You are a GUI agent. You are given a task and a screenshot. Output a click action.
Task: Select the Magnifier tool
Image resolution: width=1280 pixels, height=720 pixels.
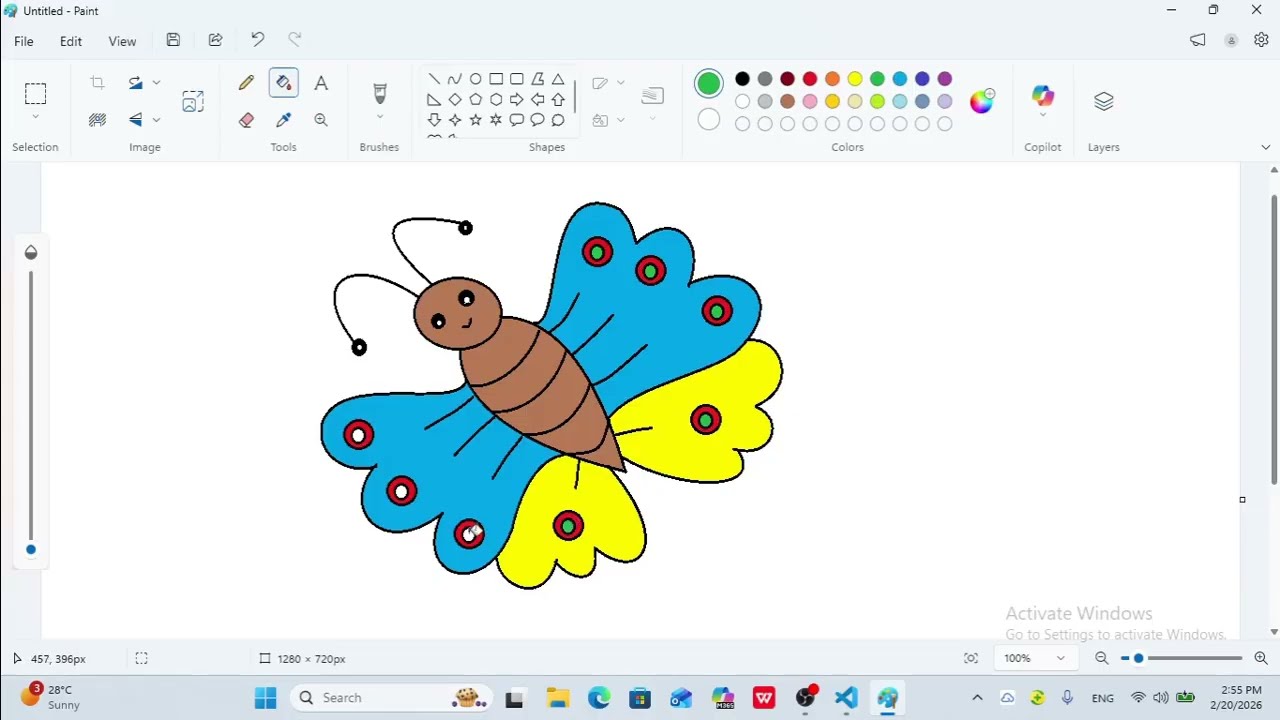tap(321, 120)
